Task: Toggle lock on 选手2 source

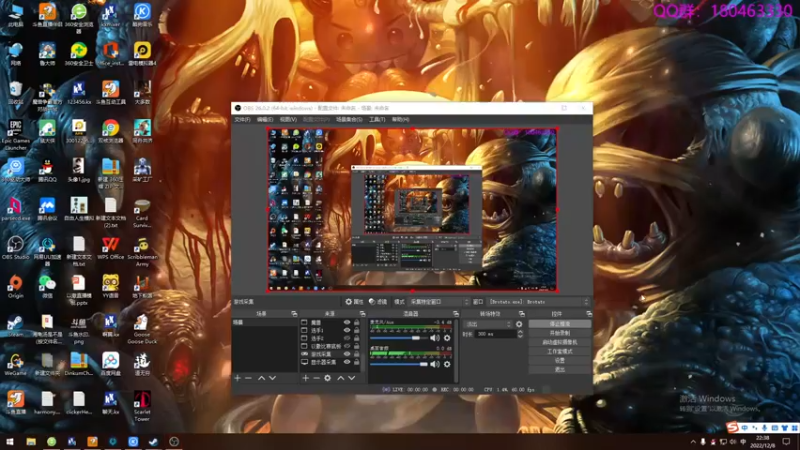Action: [x=357, y=338]
